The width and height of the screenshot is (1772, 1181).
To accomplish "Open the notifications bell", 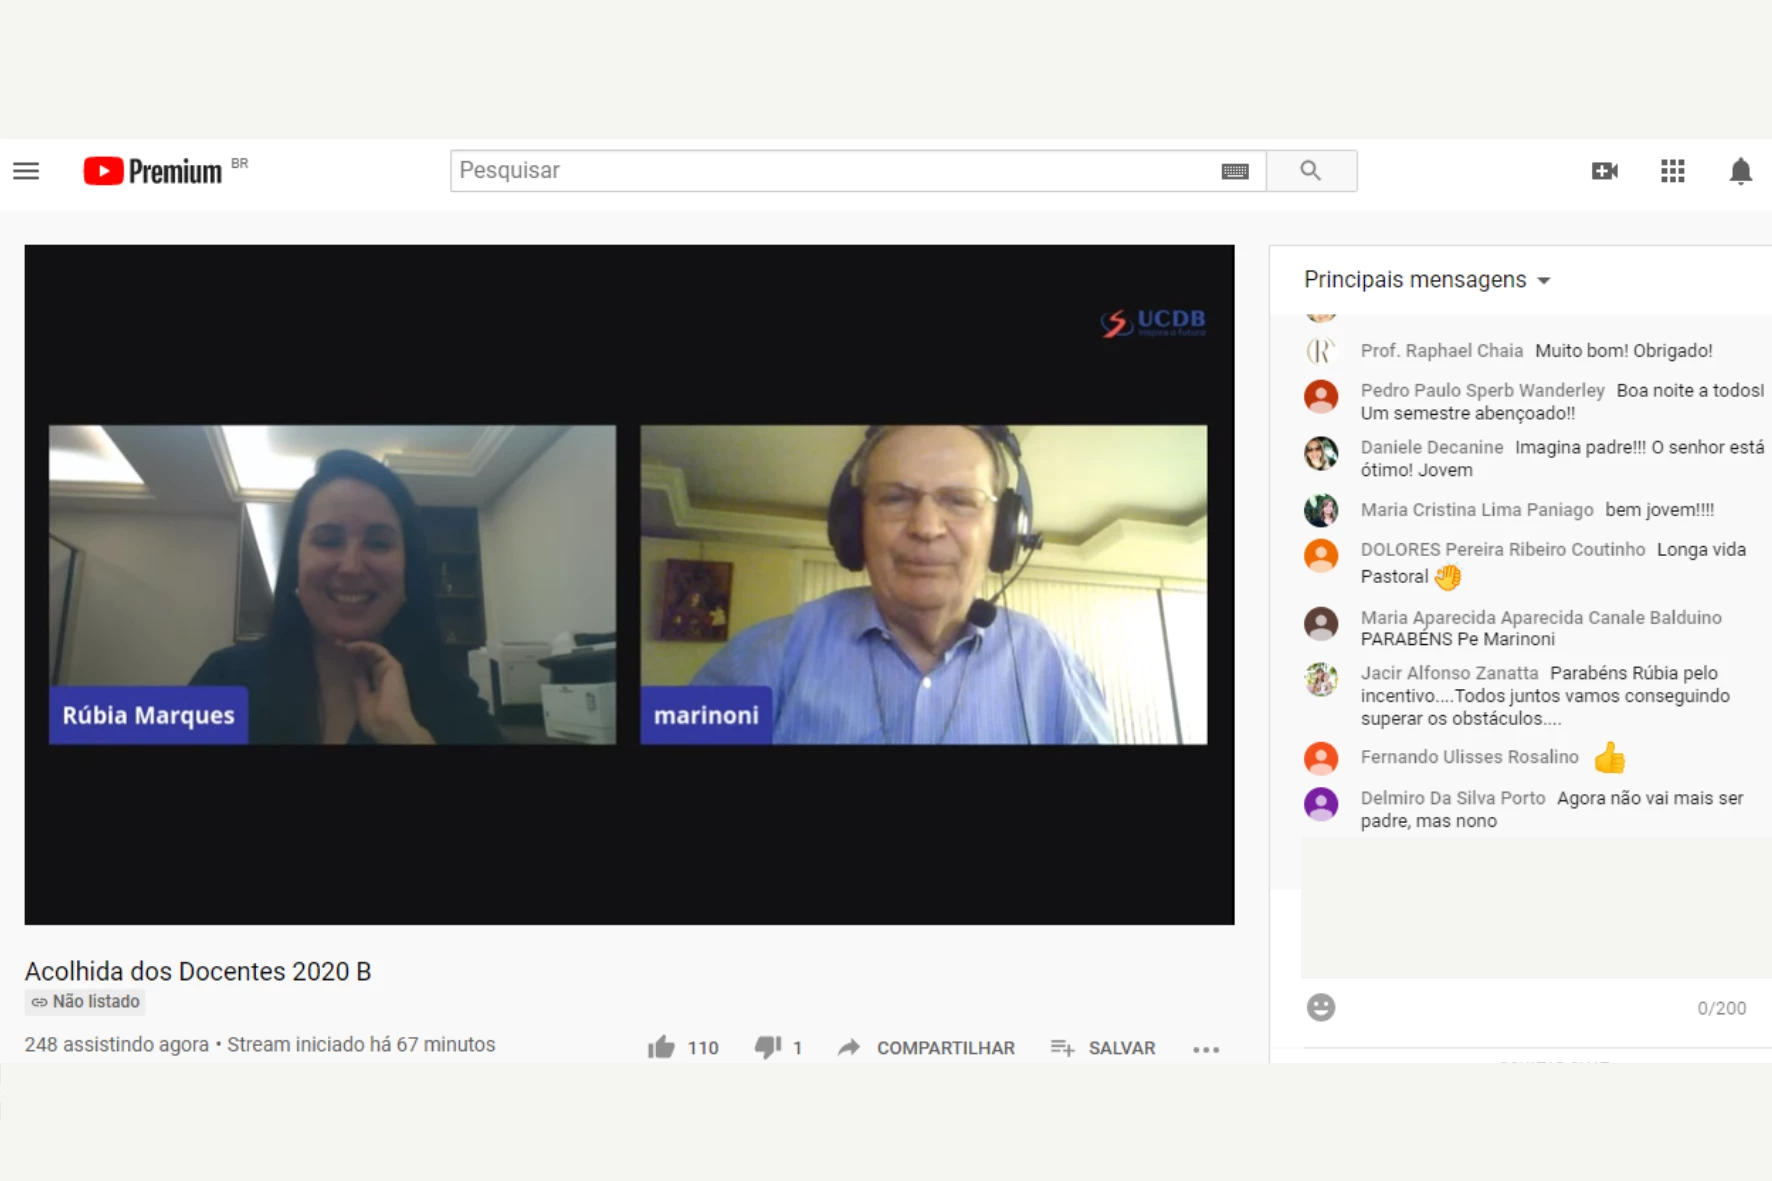I will (1740, 171).
